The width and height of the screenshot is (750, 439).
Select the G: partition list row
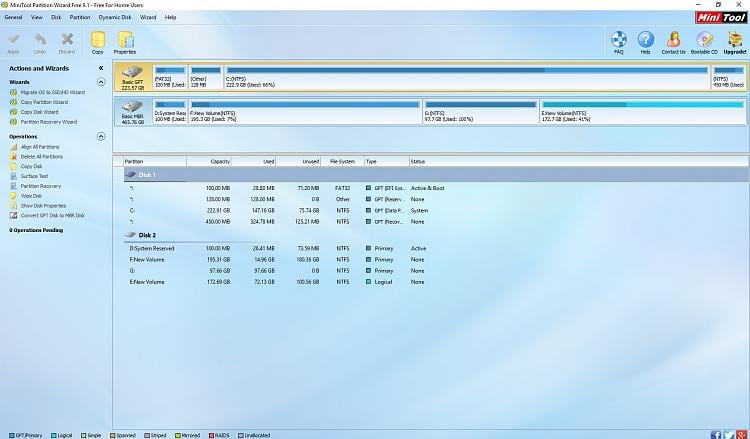pos(436,271)
